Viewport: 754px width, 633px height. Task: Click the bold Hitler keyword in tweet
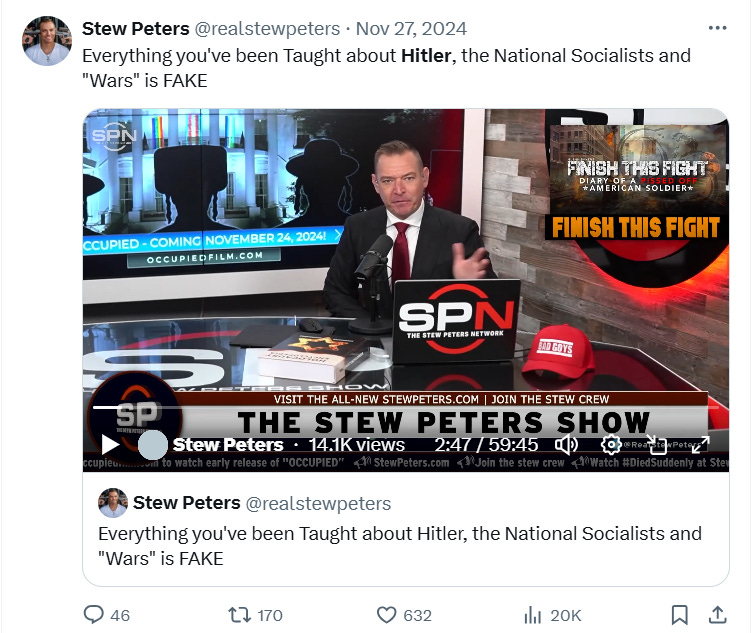point(426,55)
